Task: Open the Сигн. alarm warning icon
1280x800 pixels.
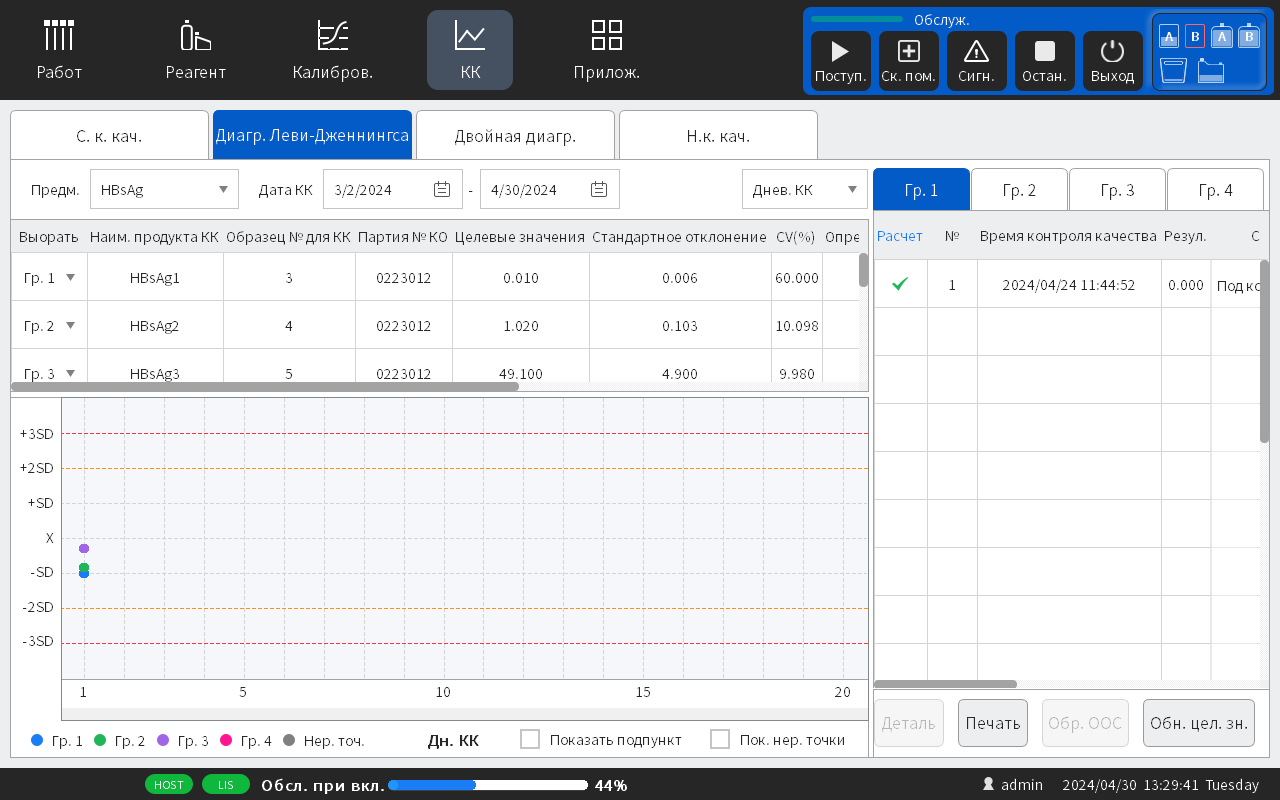Action: (x=977, y=61)
